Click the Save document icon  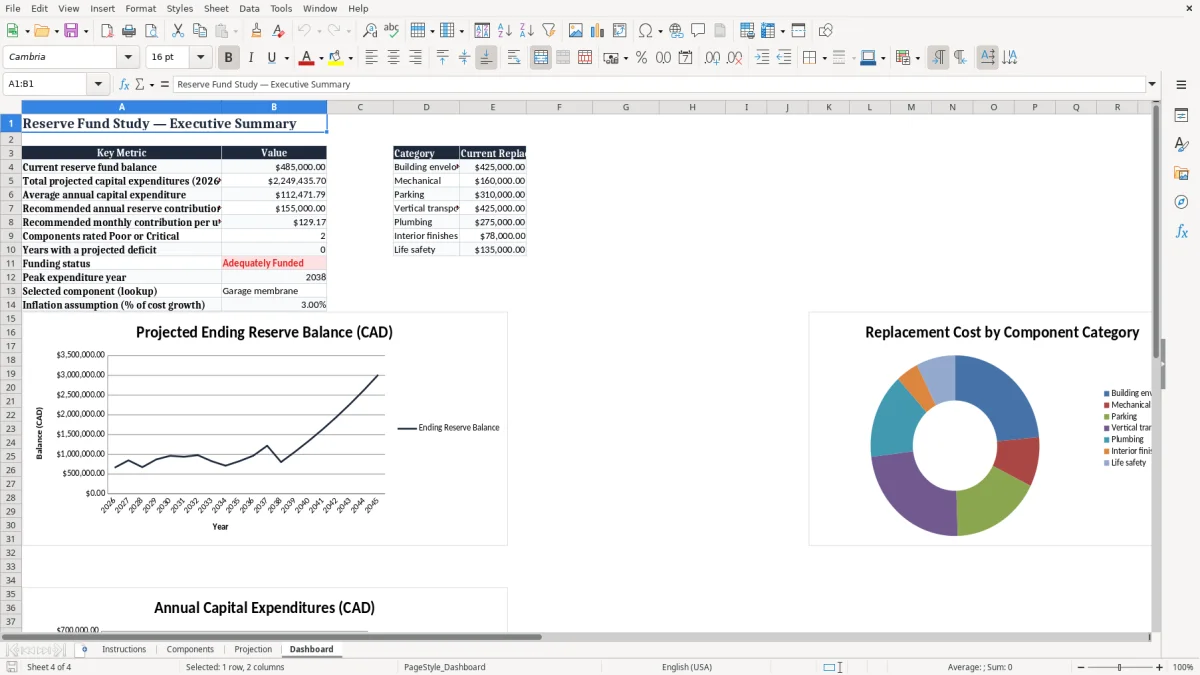pos(71,31)
